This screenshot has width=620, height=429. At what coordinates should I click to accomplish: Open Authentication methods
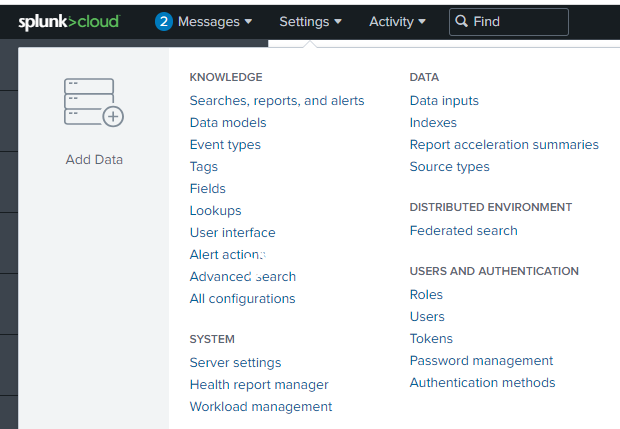(482, 383)
